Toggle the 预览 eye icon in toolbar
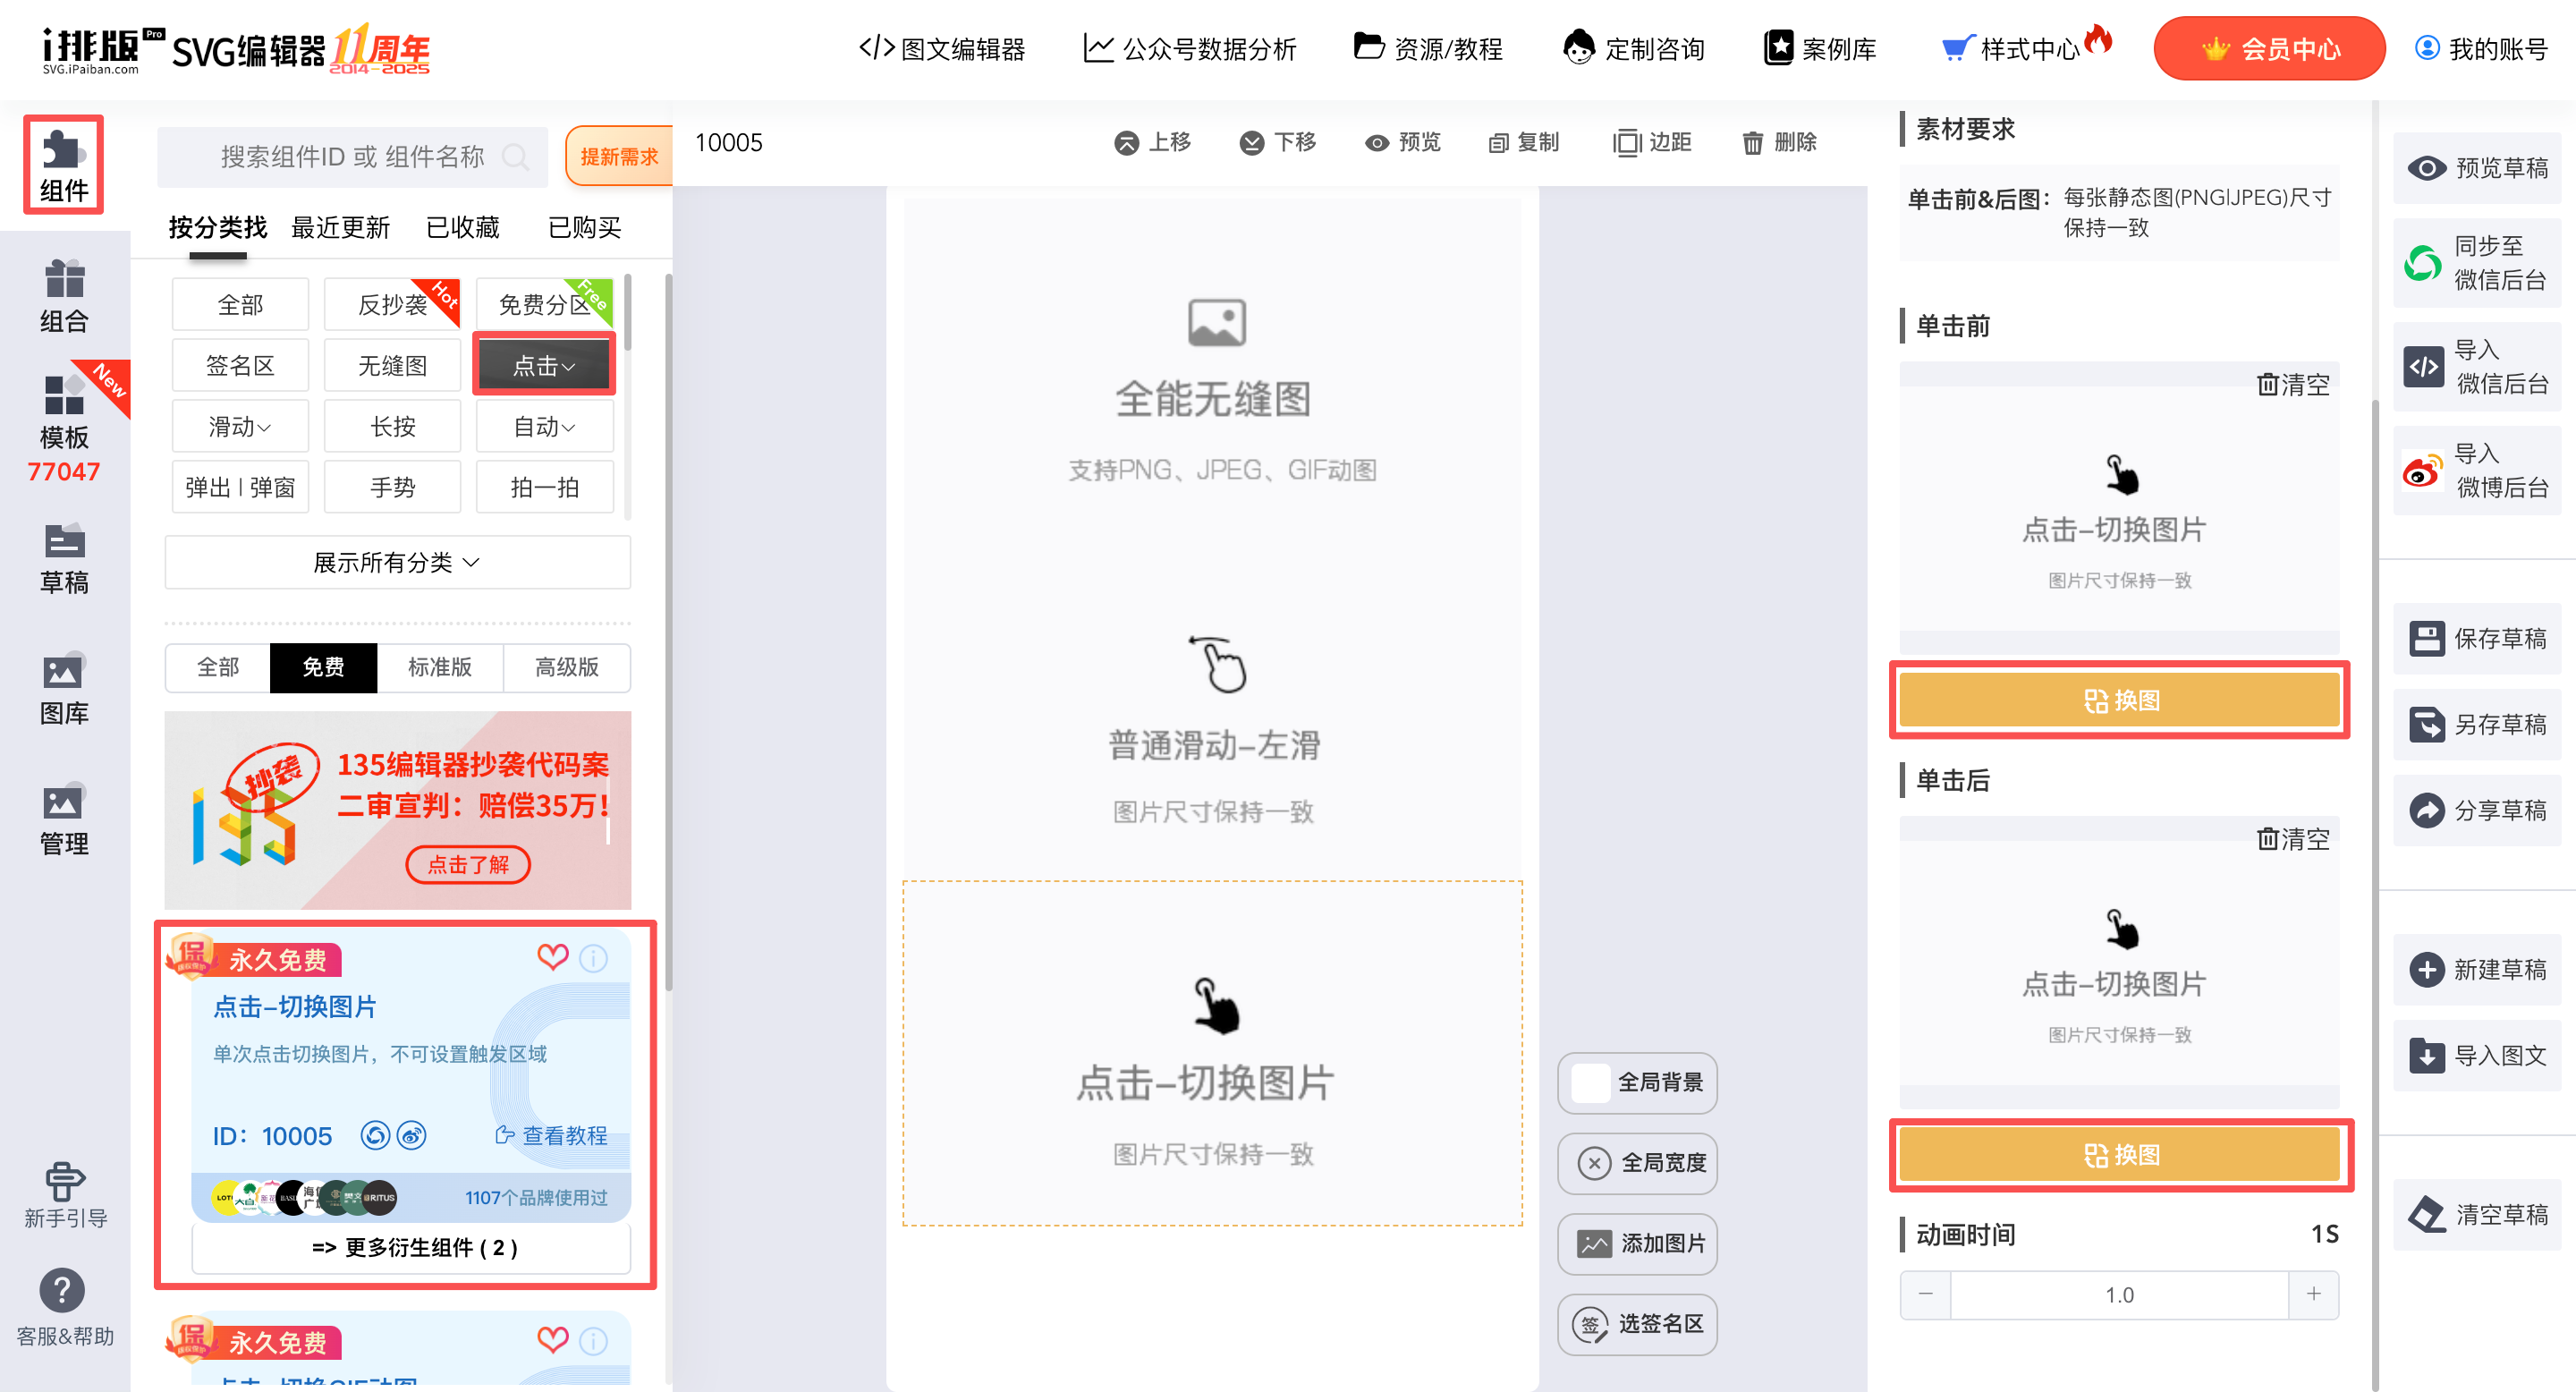 pyautogui.click(x=1377, y=143)
